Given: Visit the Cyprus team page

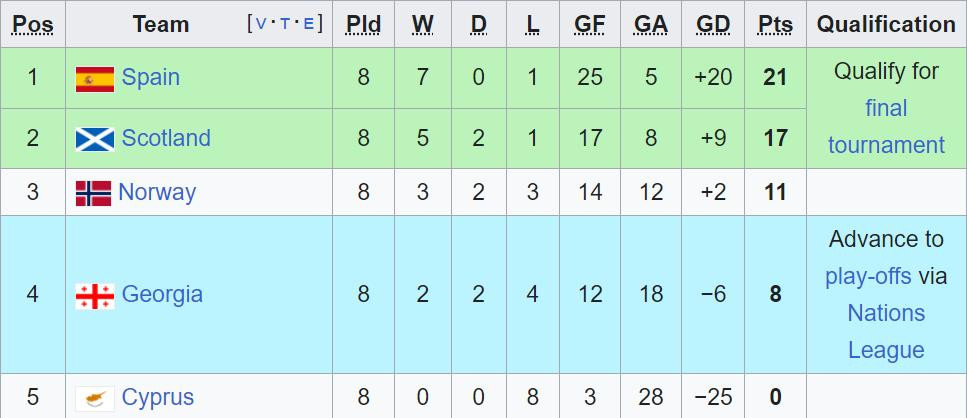Looking at the screenshot, I should (x=158, y=398).
